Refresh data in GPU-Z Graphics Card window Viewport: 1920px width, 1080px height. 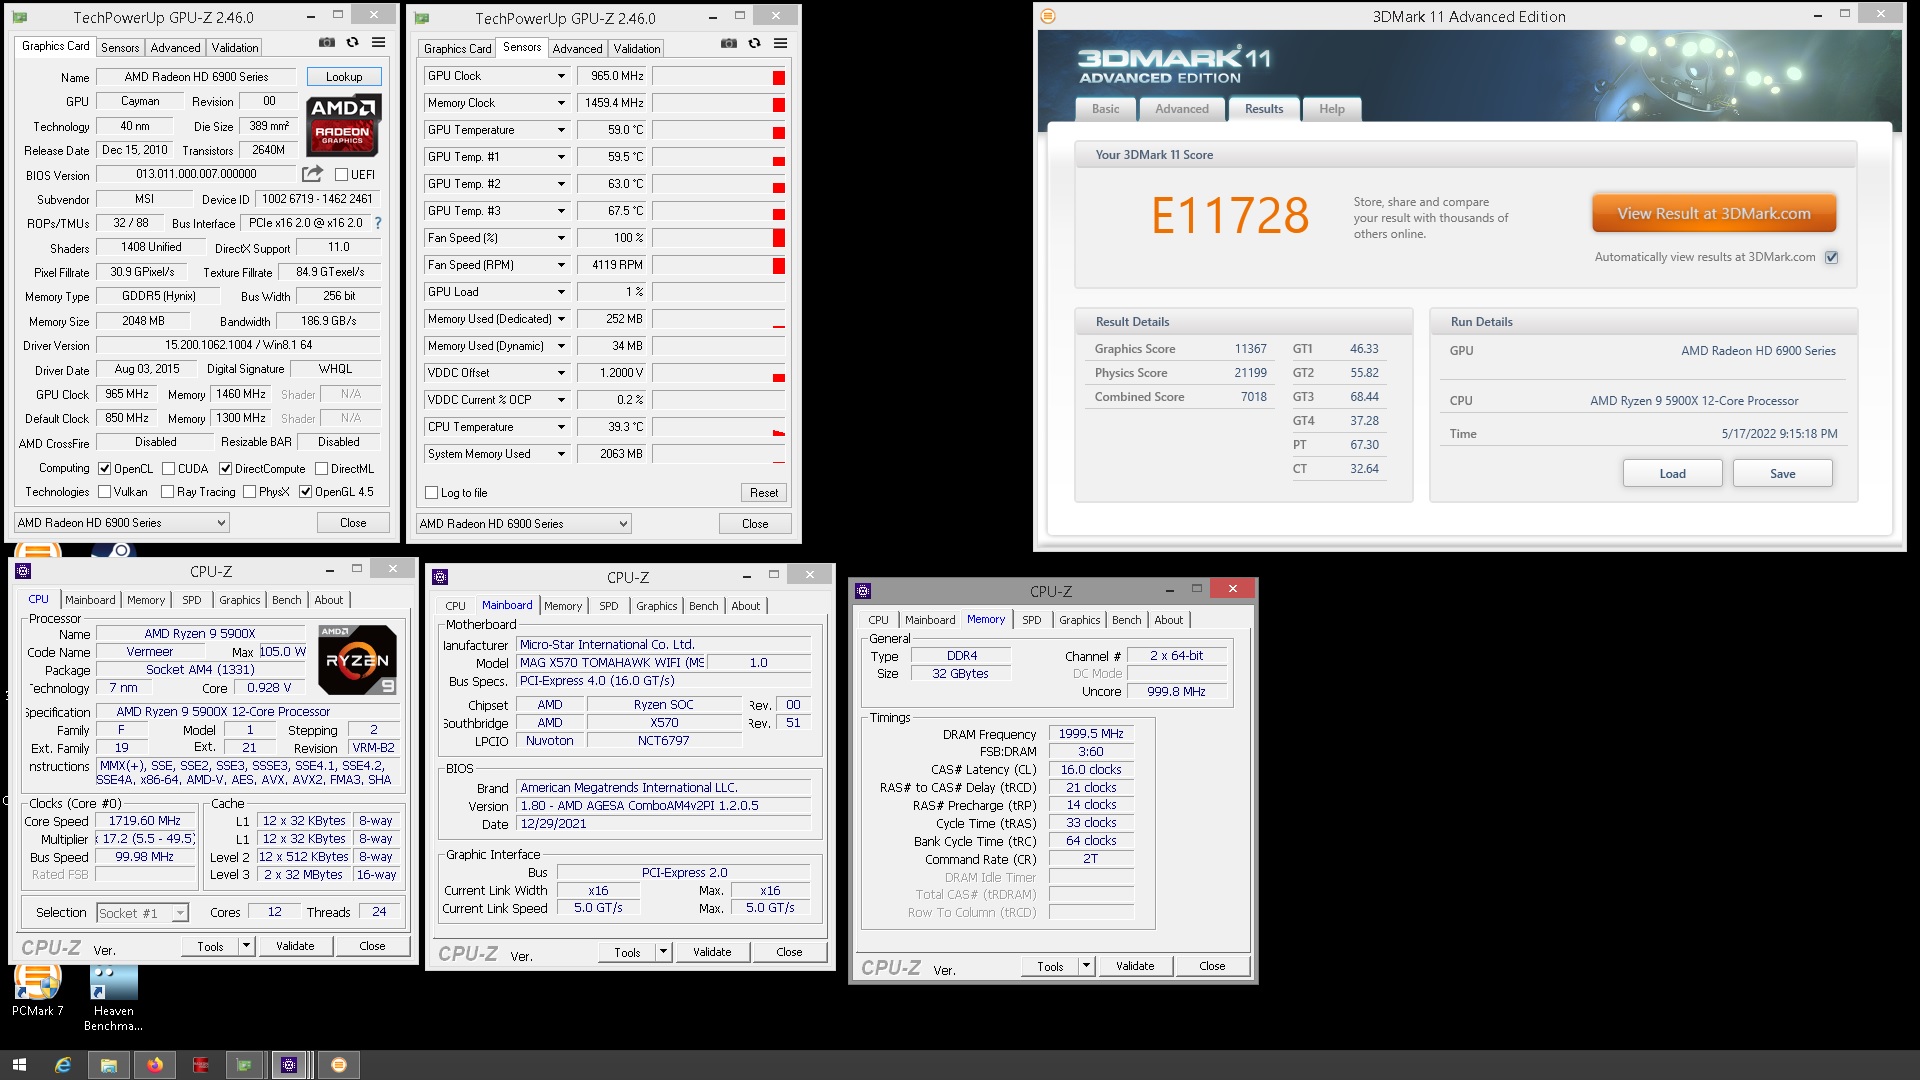pyautogui.click(x=352, y=43)
